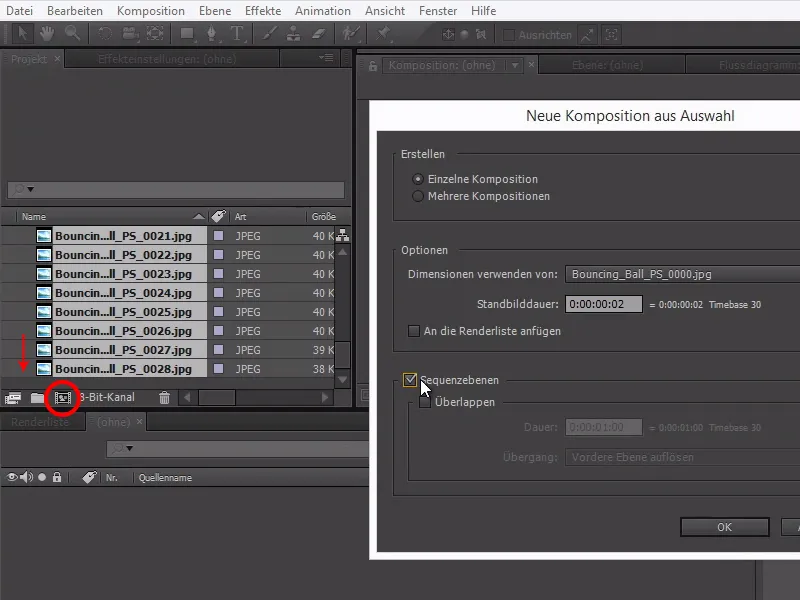Open the Datei menu
The height and width of the screenshot is (600, 800).
[x=19, y=11]
